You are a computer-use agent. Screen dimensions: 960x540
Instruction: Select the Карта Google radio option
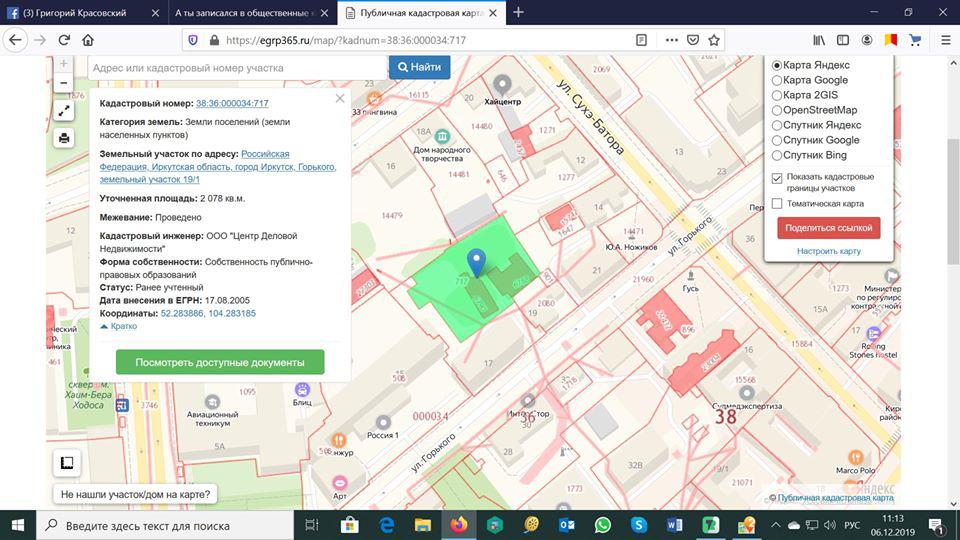777,80
